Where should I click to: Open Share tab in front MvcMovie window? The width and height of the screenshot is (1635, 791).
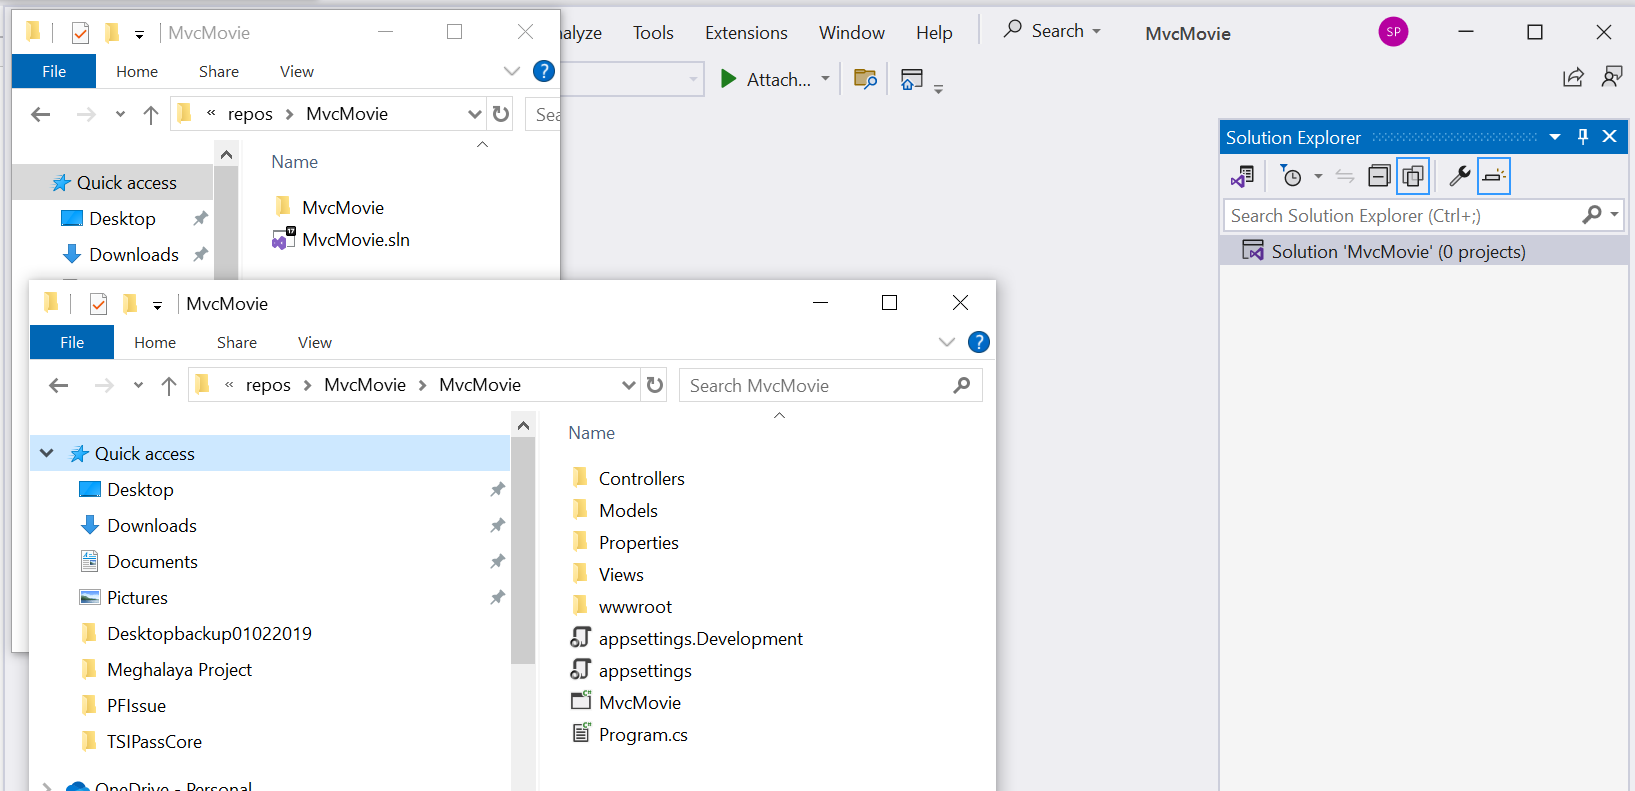point(237,342)
